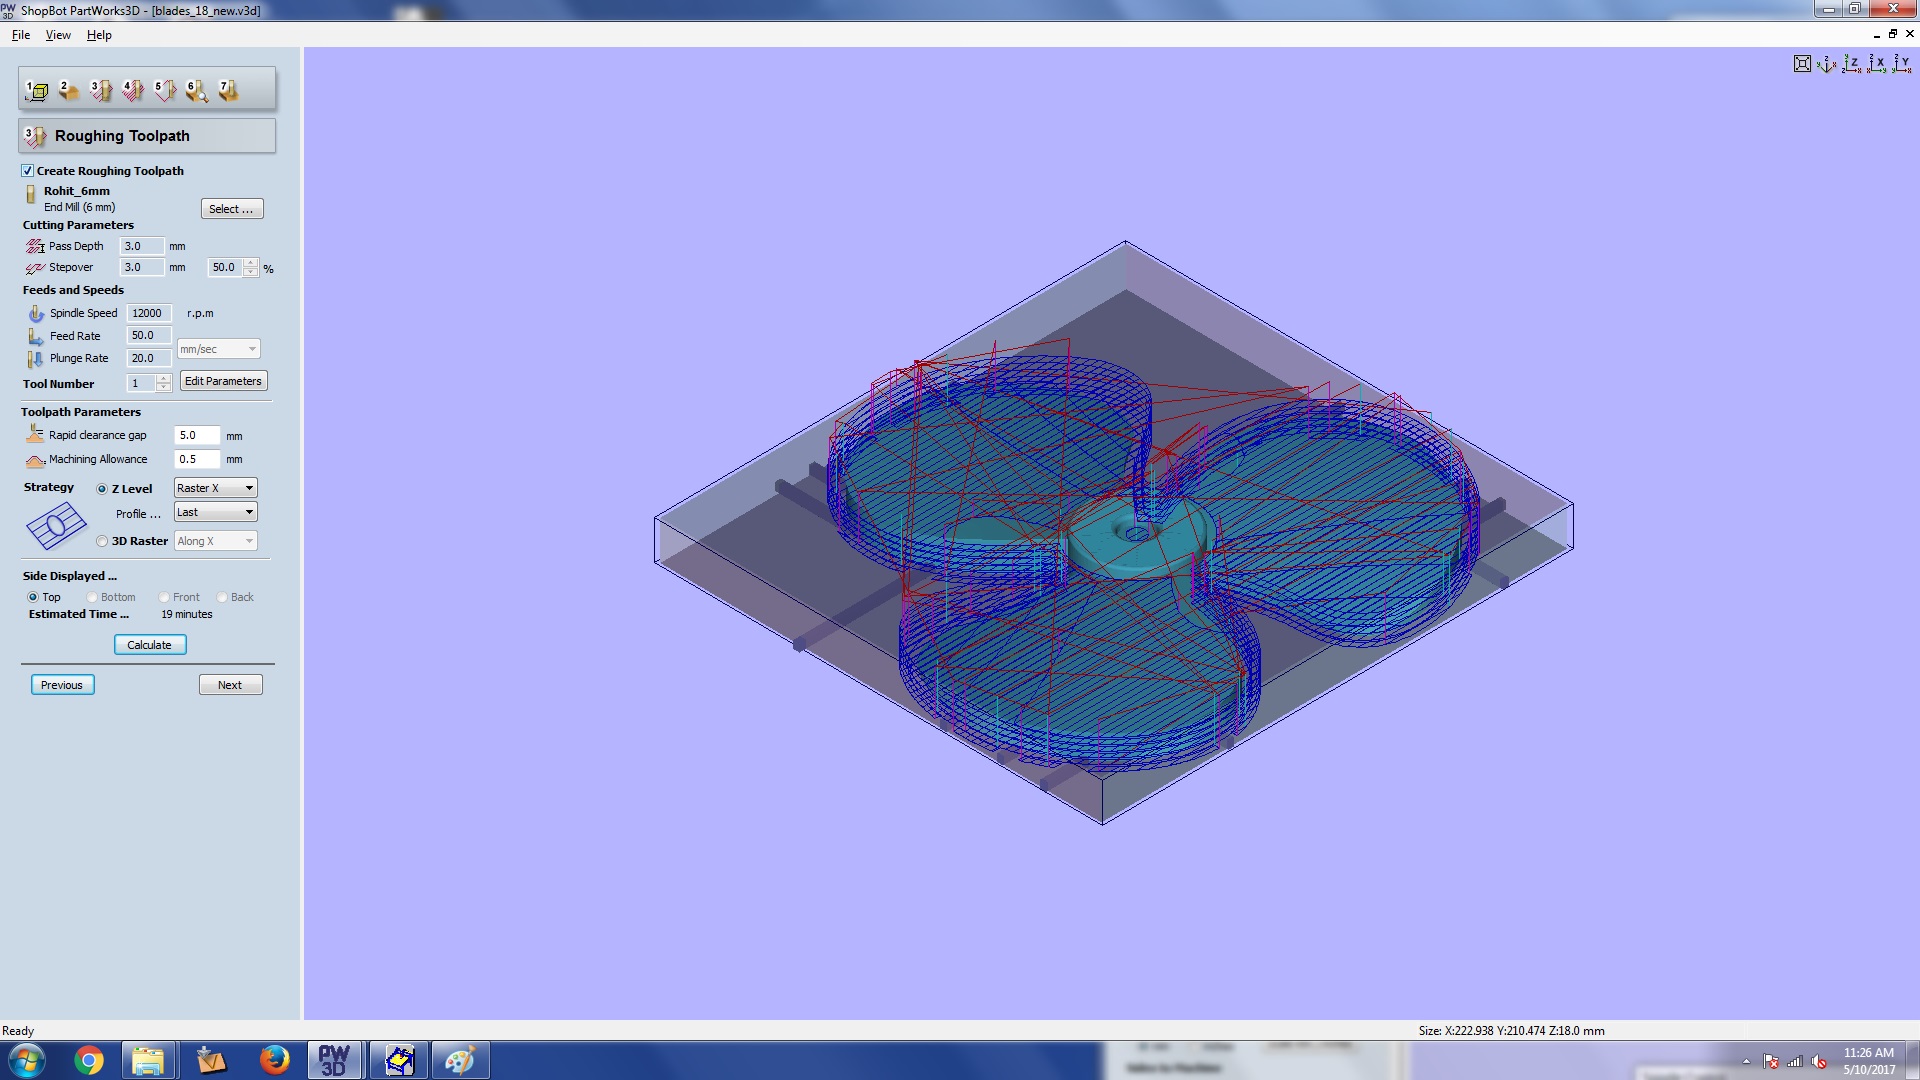Screen dimensions: 1920x1080
Task: Go to step 1 orient and size model
Action: (37, 91)
